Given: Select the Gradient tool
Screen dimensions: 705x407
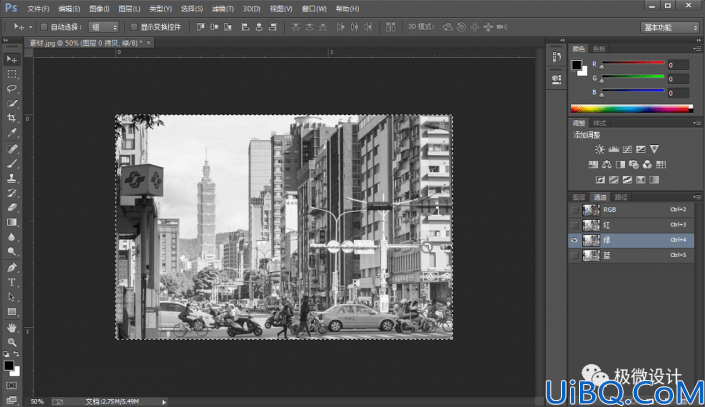Looking at the screenshot, I should pos(12,222).
